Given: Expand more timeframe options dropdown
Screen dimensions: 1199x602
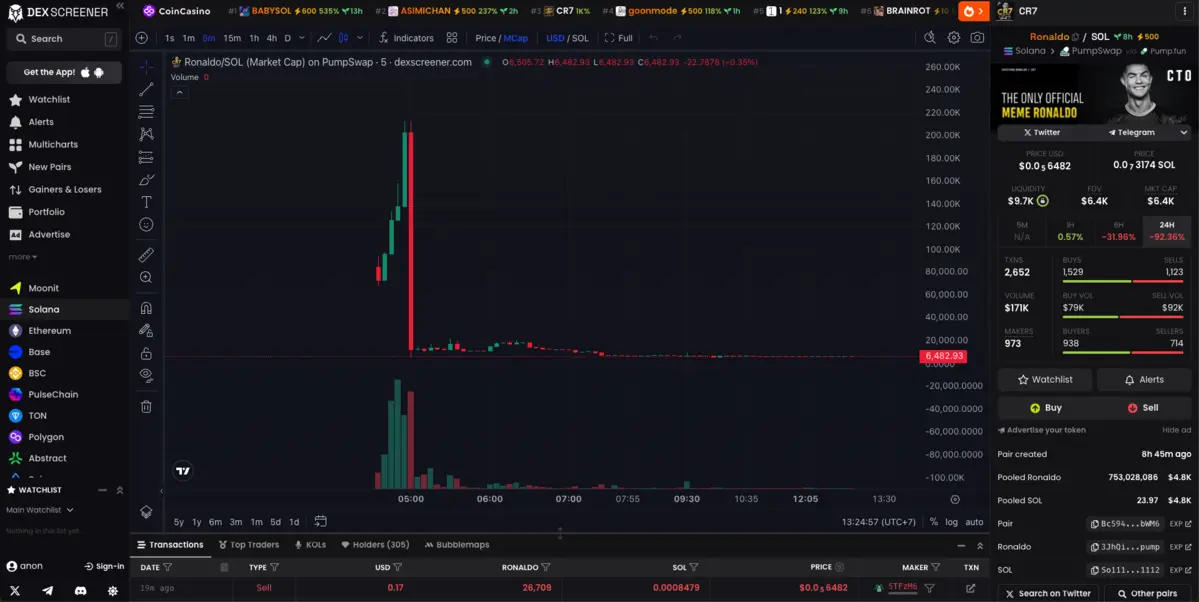Looking at the screenshot, I should [x=302, y=37].
